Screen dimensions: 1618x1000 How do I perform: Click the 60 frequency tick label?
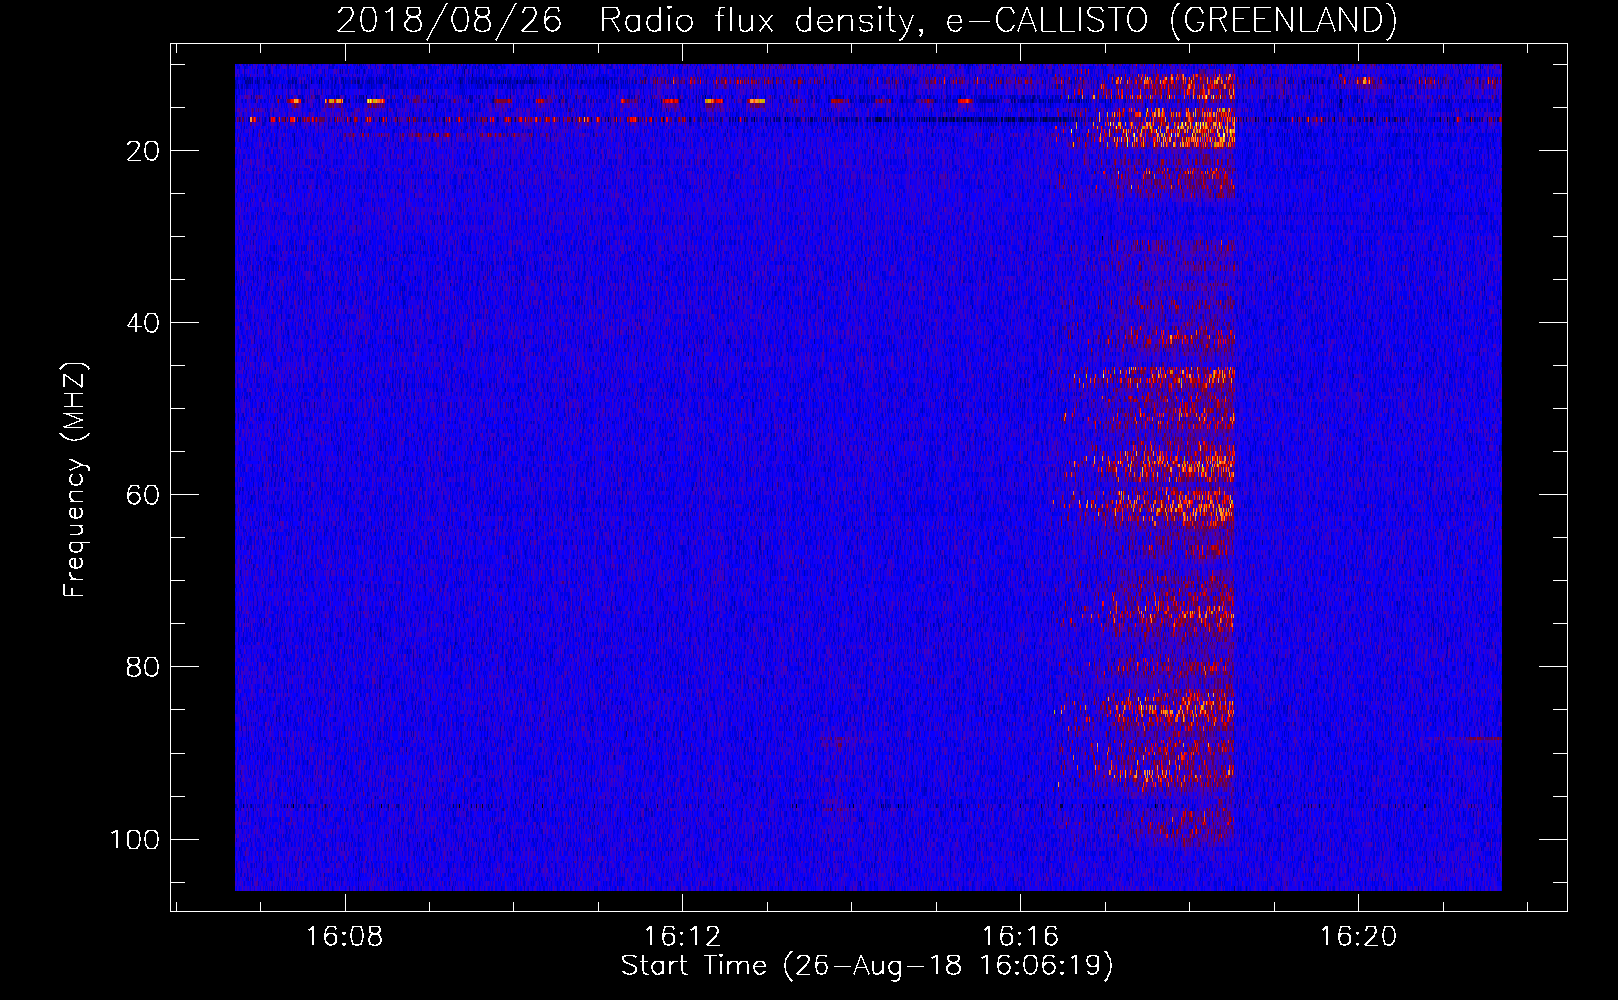[x=144, y=495]
